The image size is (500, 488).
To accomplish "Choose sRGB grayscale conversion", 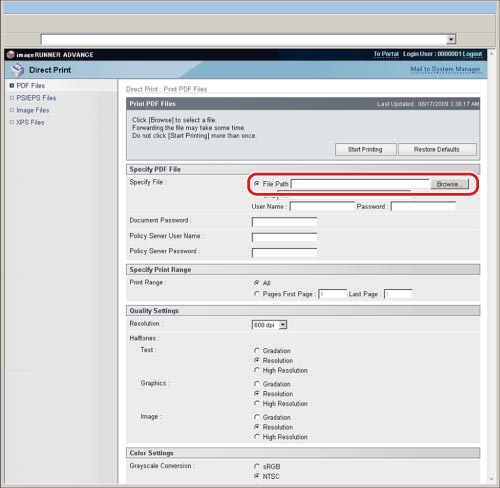I will pyautogui.click(x=257, y=466).
